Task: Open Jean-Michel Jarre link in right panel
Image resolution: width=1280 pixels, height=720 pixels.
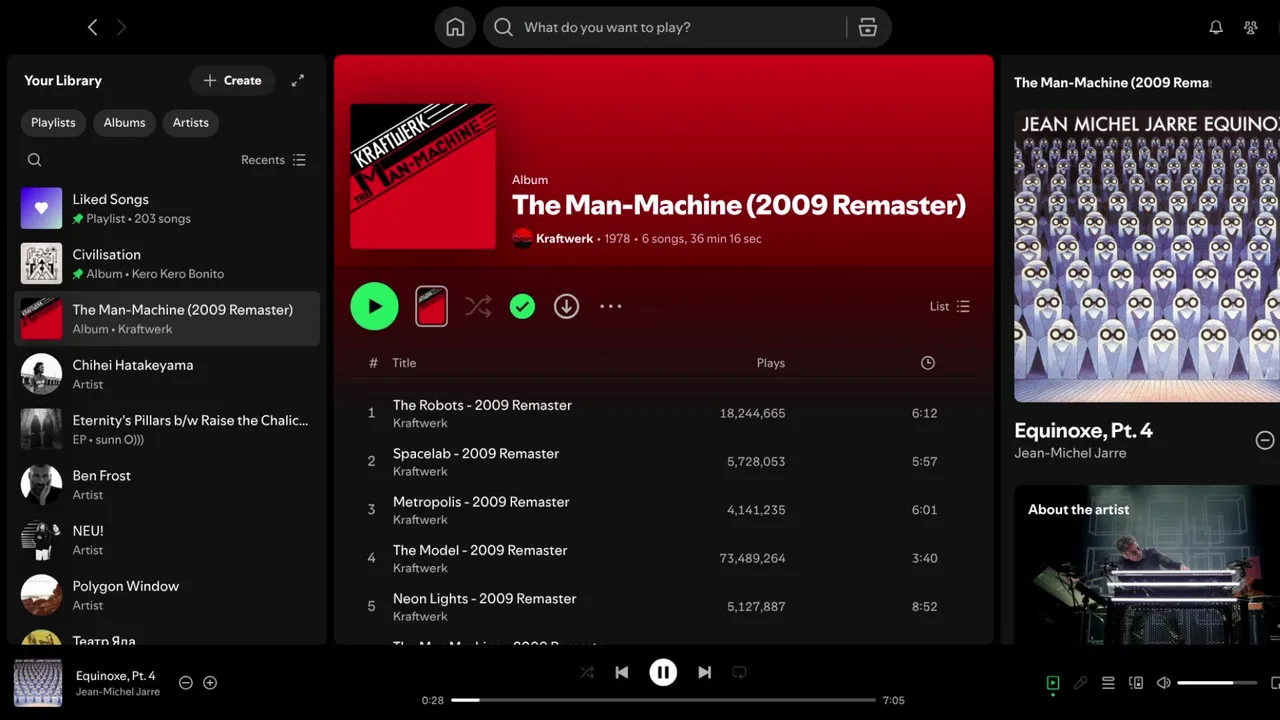Action: (x=1070, y=453)
